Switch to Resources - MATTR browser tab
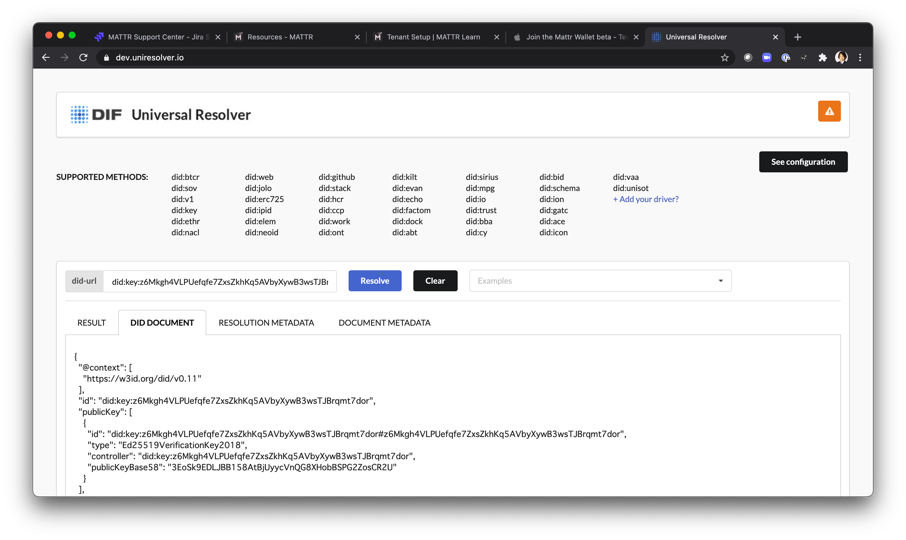The image size is (906, 540). [295, 37]
